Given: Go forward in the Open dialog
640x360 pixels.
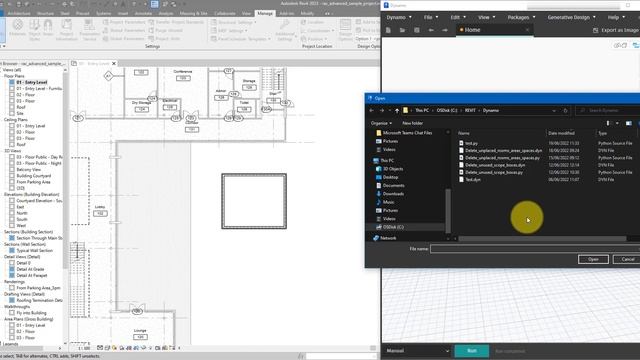Looking at the screenshot, I should click(382, 111).
